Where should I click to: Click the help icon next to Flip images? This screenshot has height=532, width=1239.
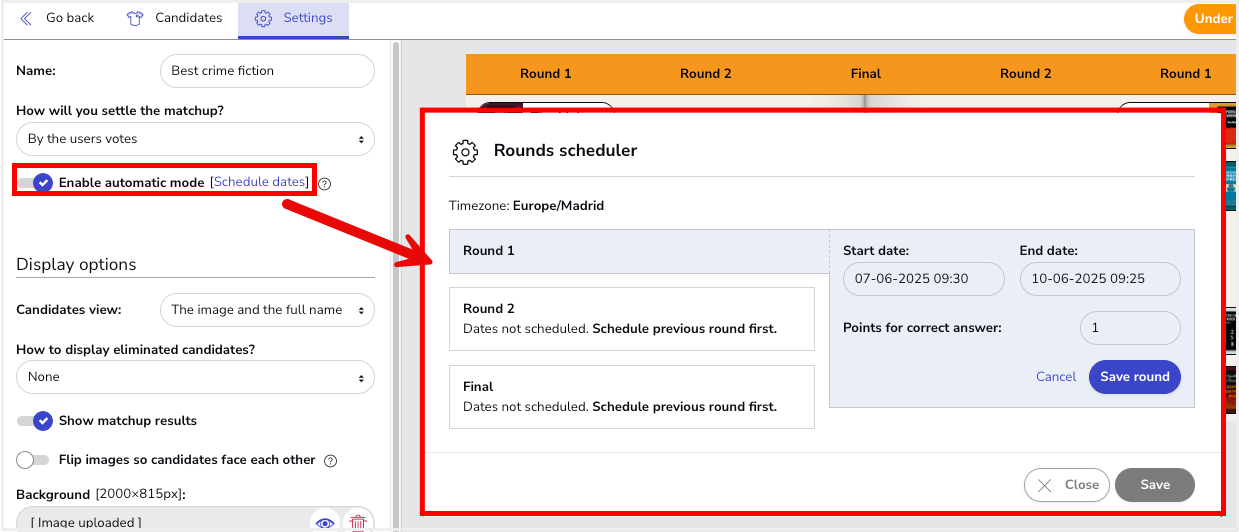pyautogui.click(x=330, y=461)
